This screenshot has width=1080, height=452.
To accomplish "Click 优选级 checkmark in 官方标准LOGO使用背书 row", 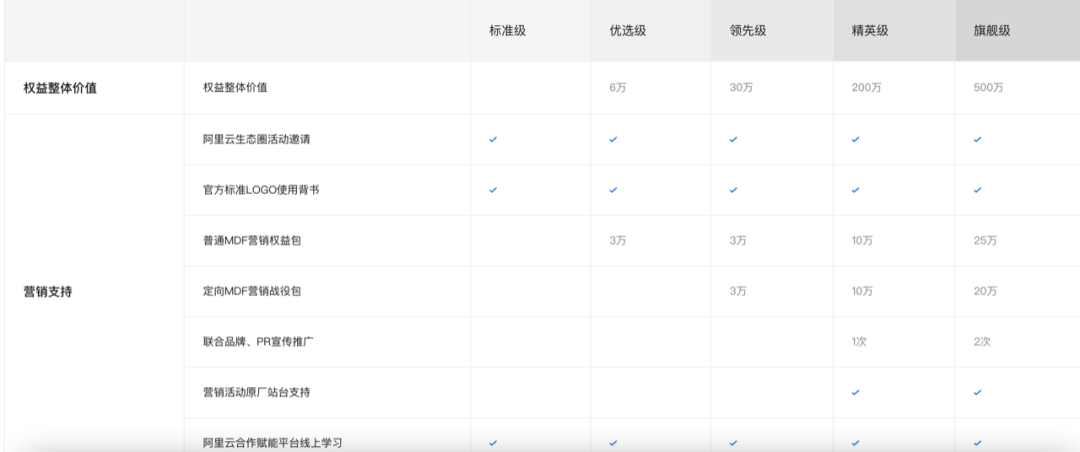I will coord(613,190).
